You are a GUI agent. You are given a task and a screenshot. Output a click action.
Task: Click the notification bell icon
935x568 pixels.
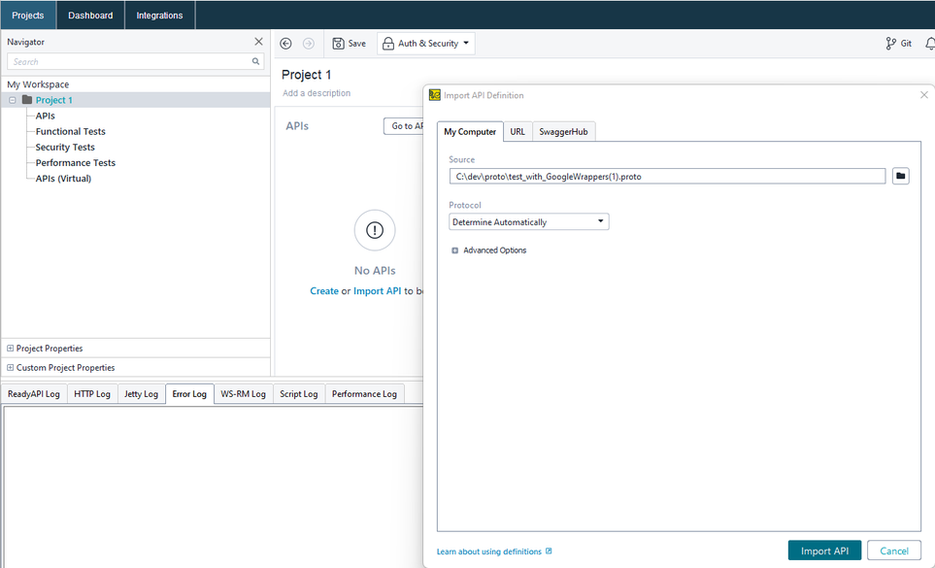click(x=929, y=44)
